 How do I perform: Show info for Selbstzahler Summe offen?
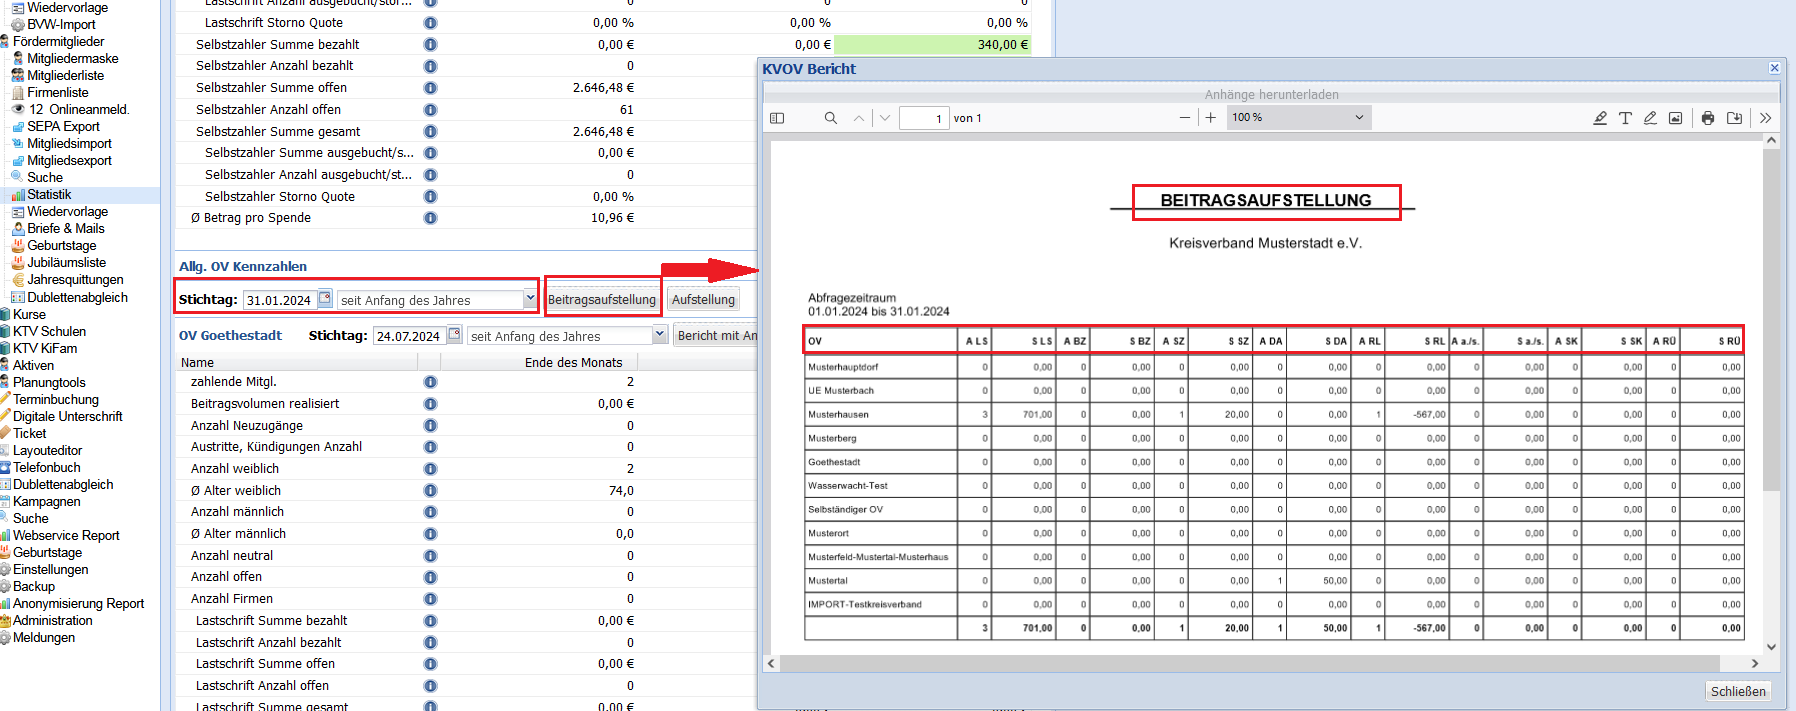(430, 88)
